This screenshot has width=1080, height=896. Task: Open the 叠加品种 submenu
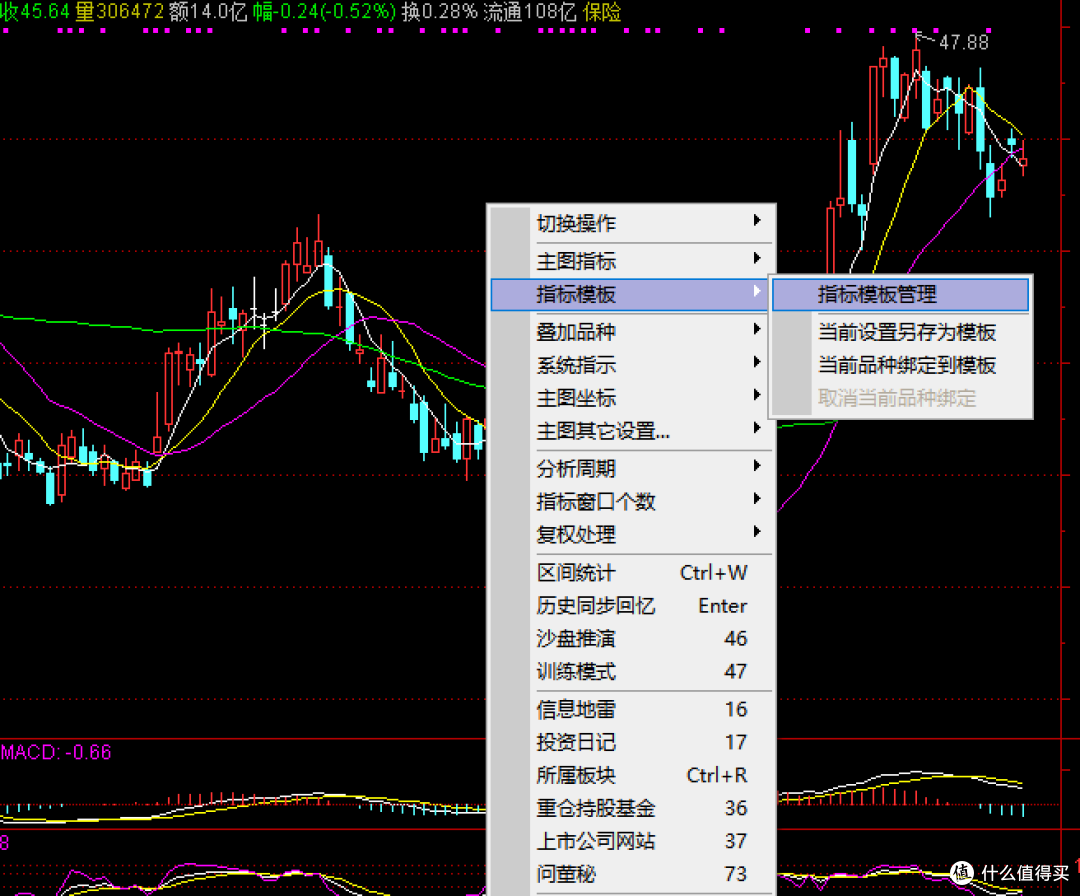click(632, 331)
